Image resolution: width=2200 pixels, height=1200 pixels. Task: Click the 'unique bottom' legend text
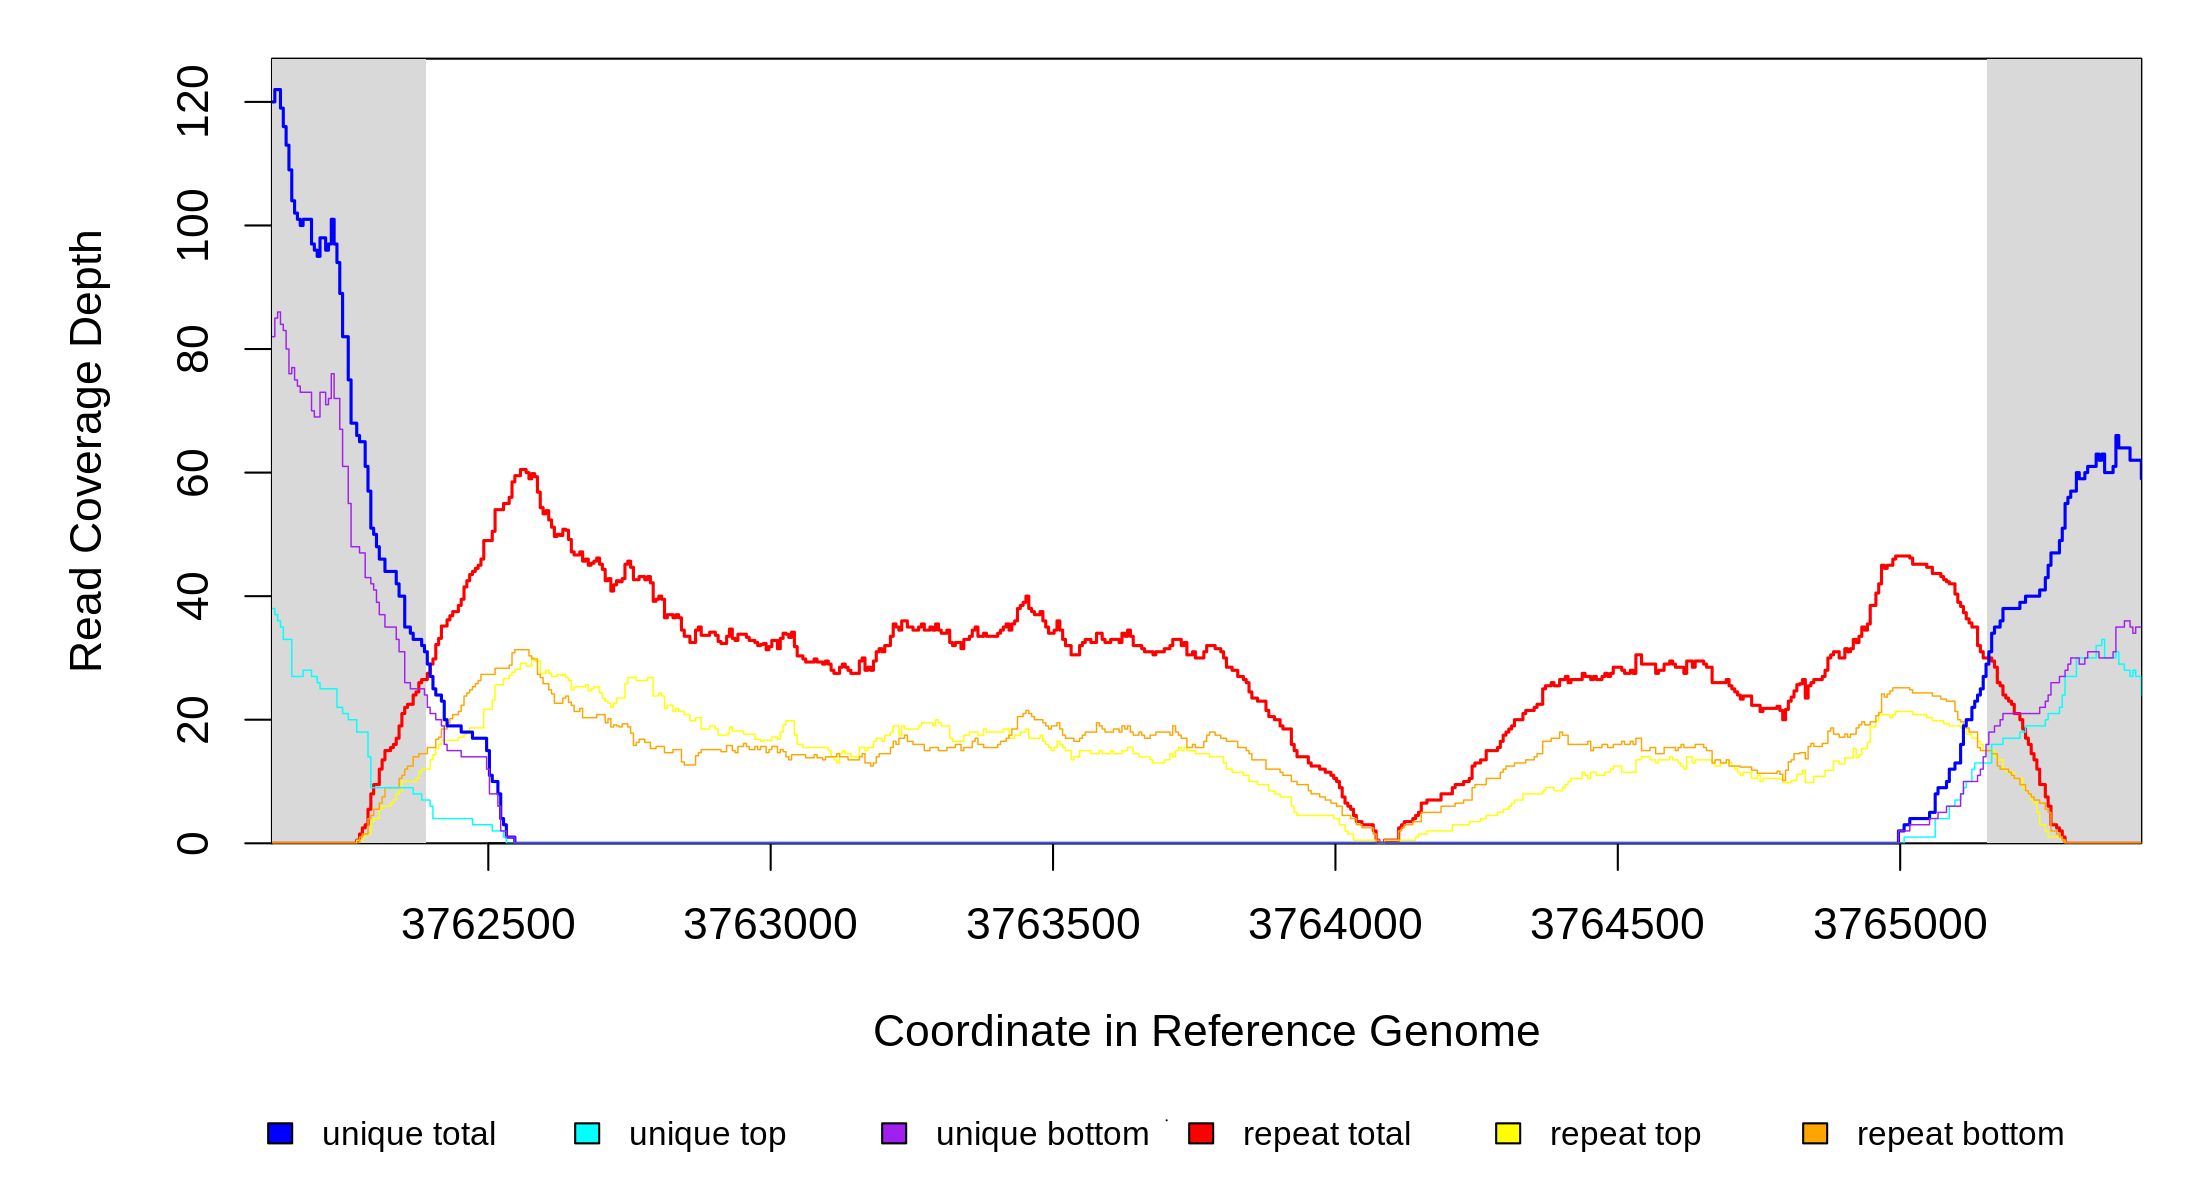coord(1042,1134)
